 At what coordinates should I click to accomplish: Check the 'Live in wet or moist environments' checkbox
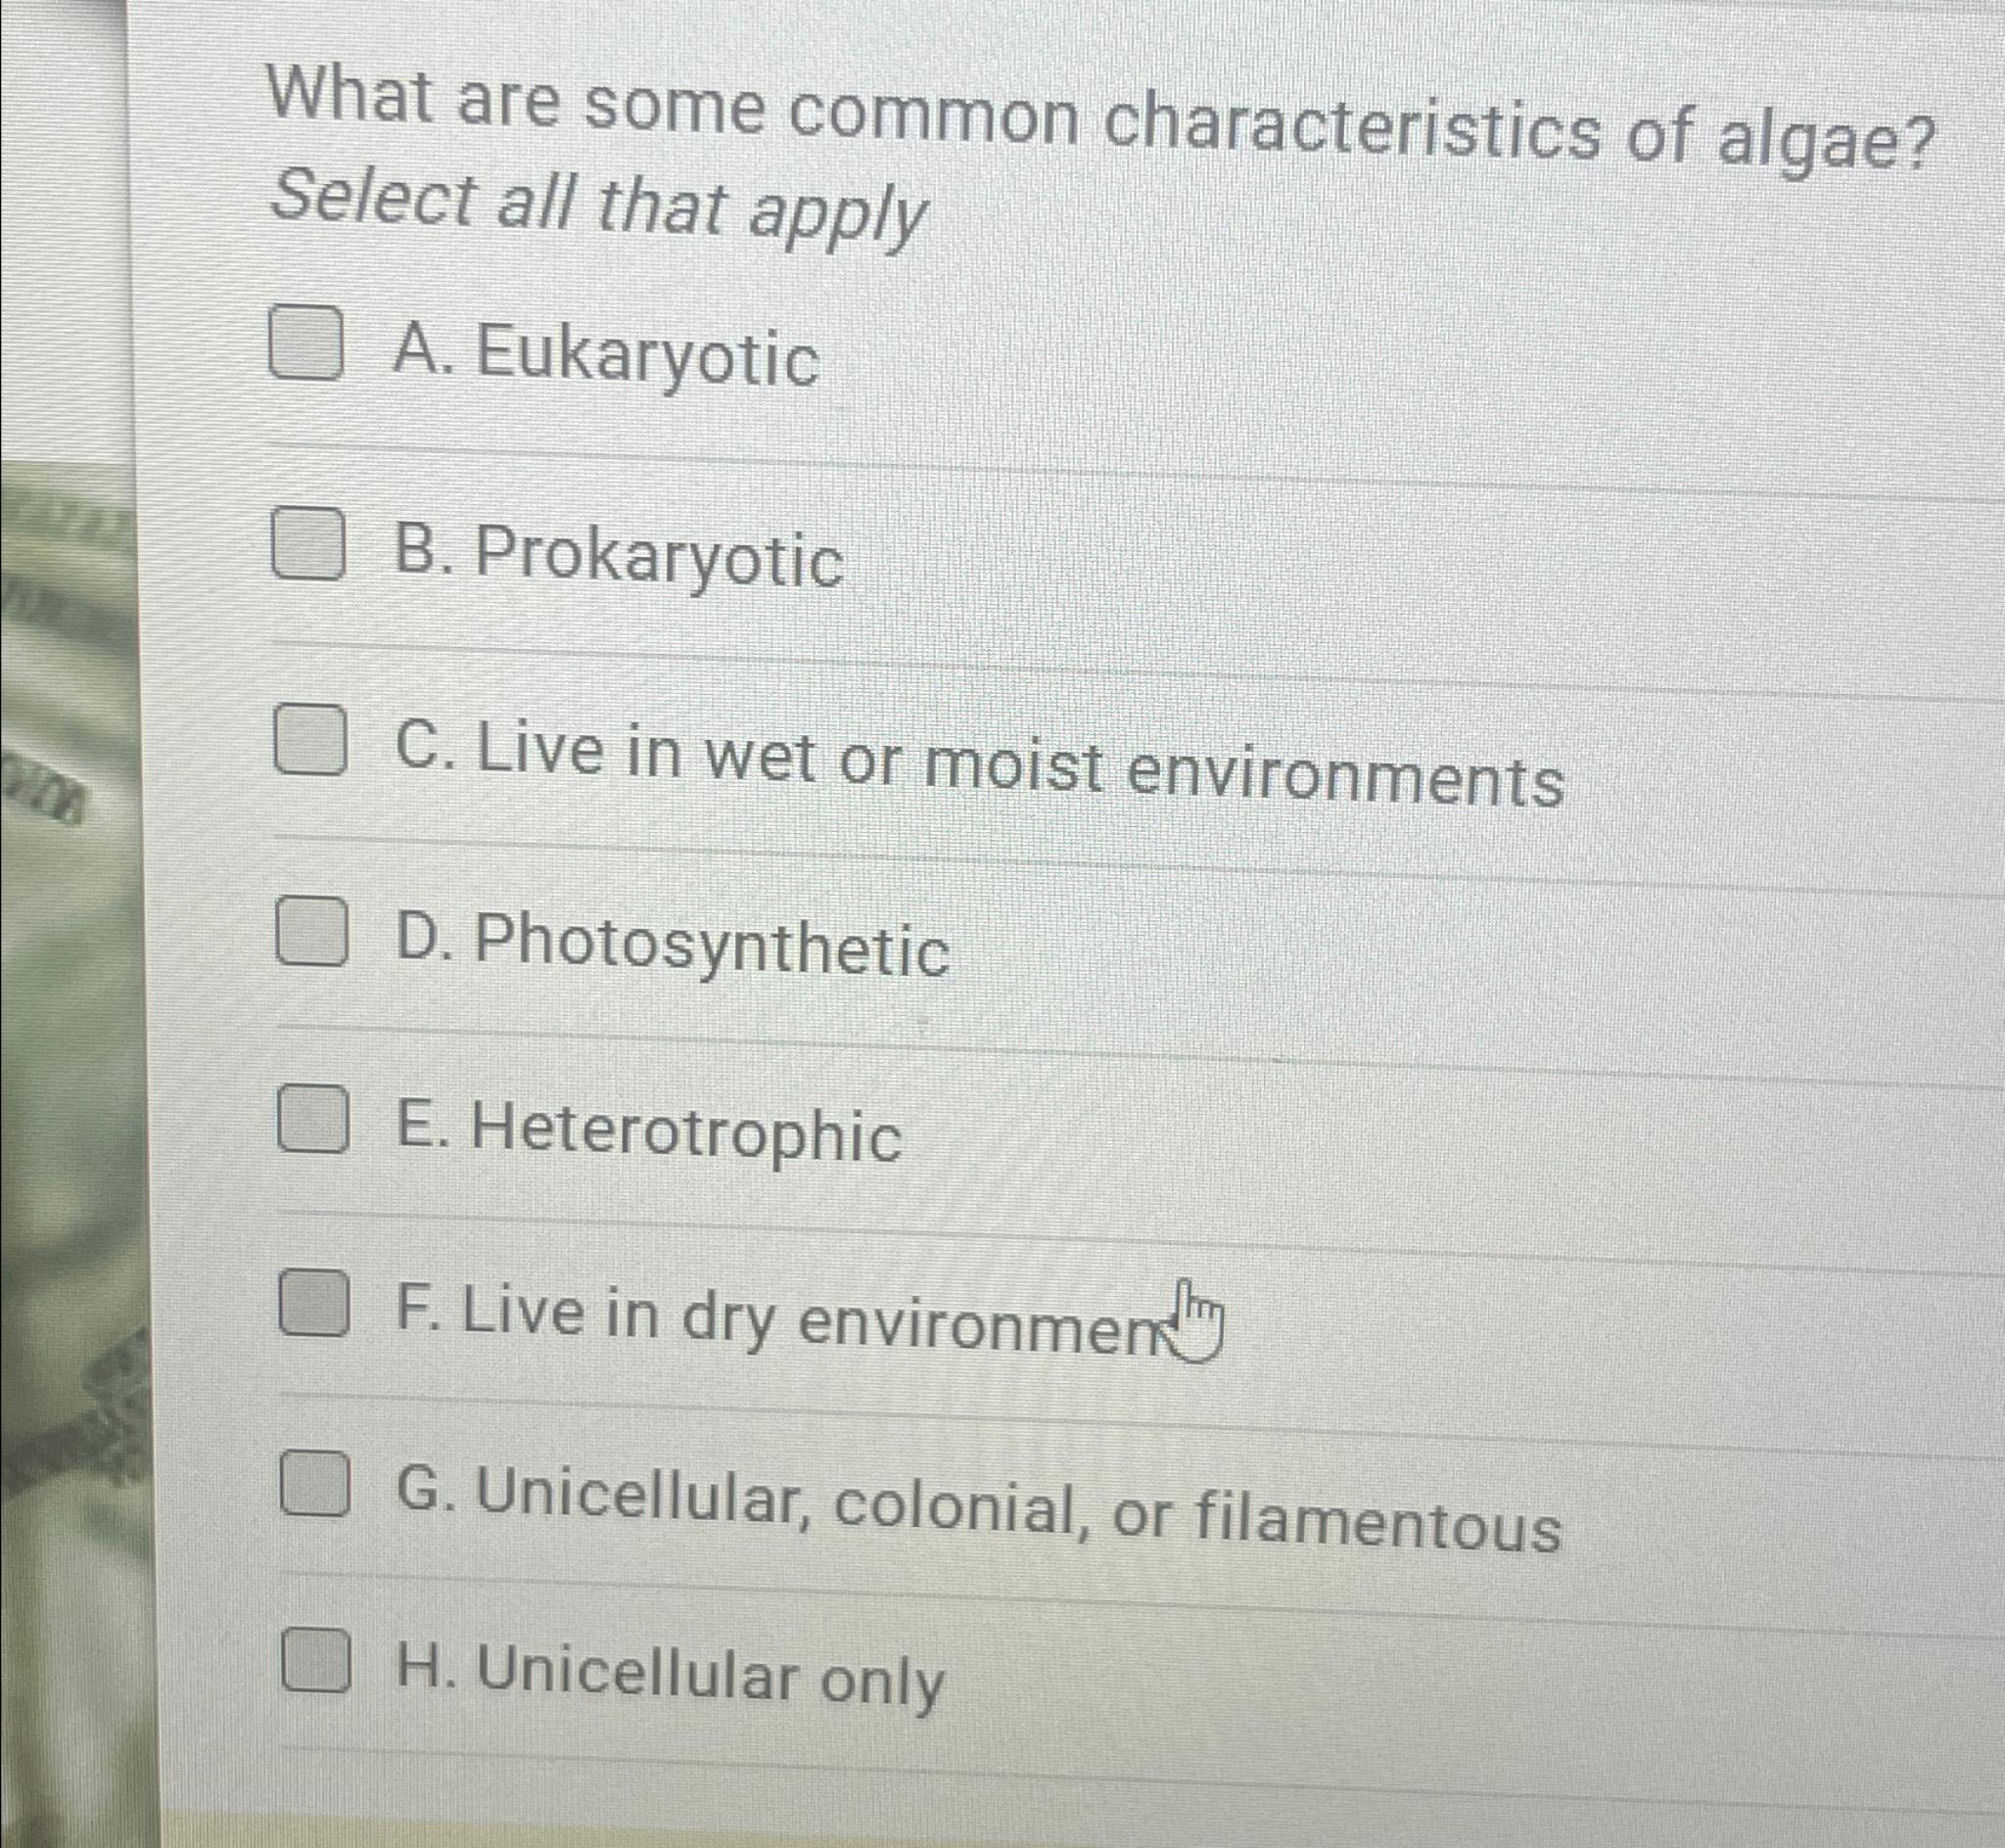tap(310, 753)
